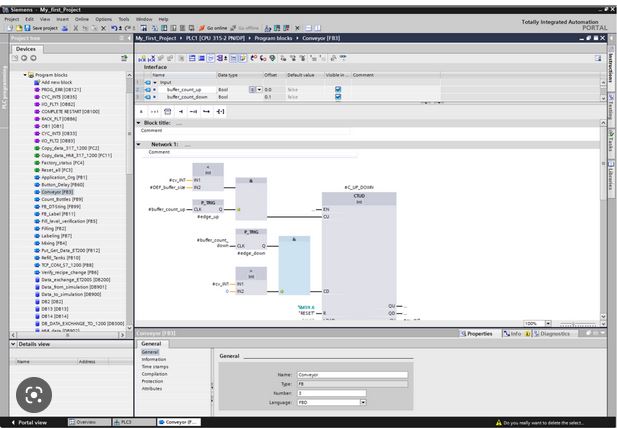Click the Cut scissors icon
The image size is (617, 428).
tap(76, 28)
